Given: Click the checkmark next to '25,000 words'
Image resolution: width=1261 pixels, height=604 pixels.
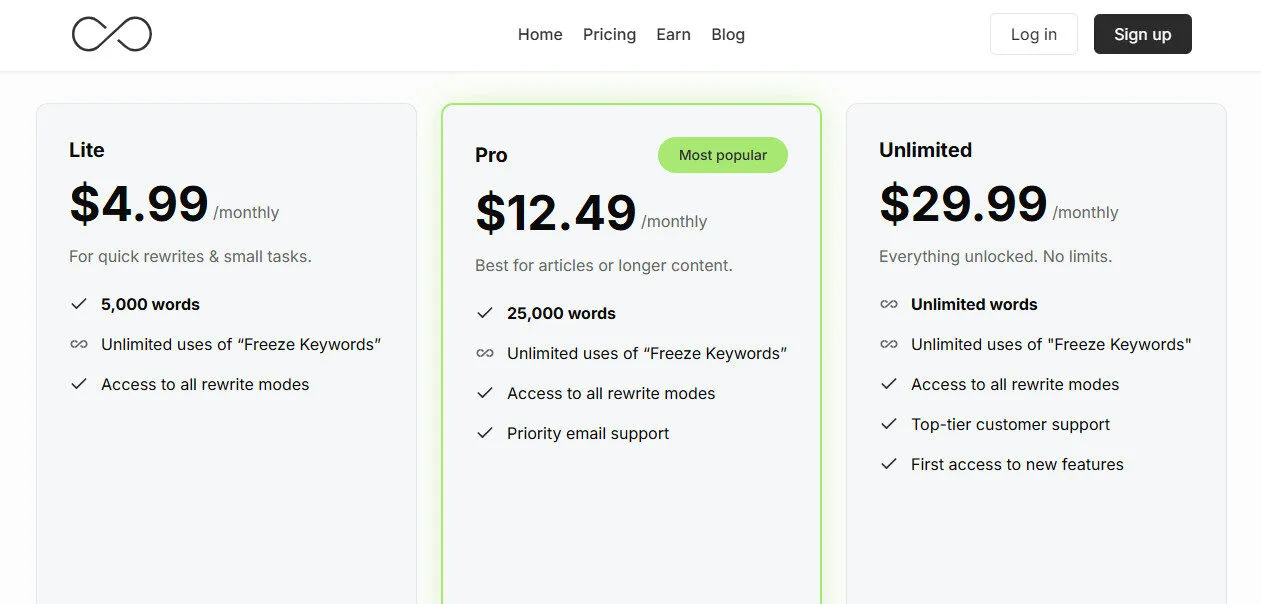Looking at the screenshot, I should [x=485, y=313].
